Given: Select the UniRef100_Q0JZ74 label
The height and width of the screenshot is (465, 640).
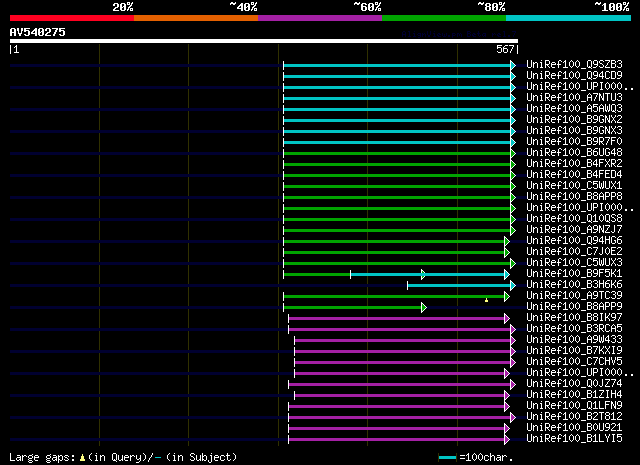Looking at the screenshot, I should click(574, 384).
